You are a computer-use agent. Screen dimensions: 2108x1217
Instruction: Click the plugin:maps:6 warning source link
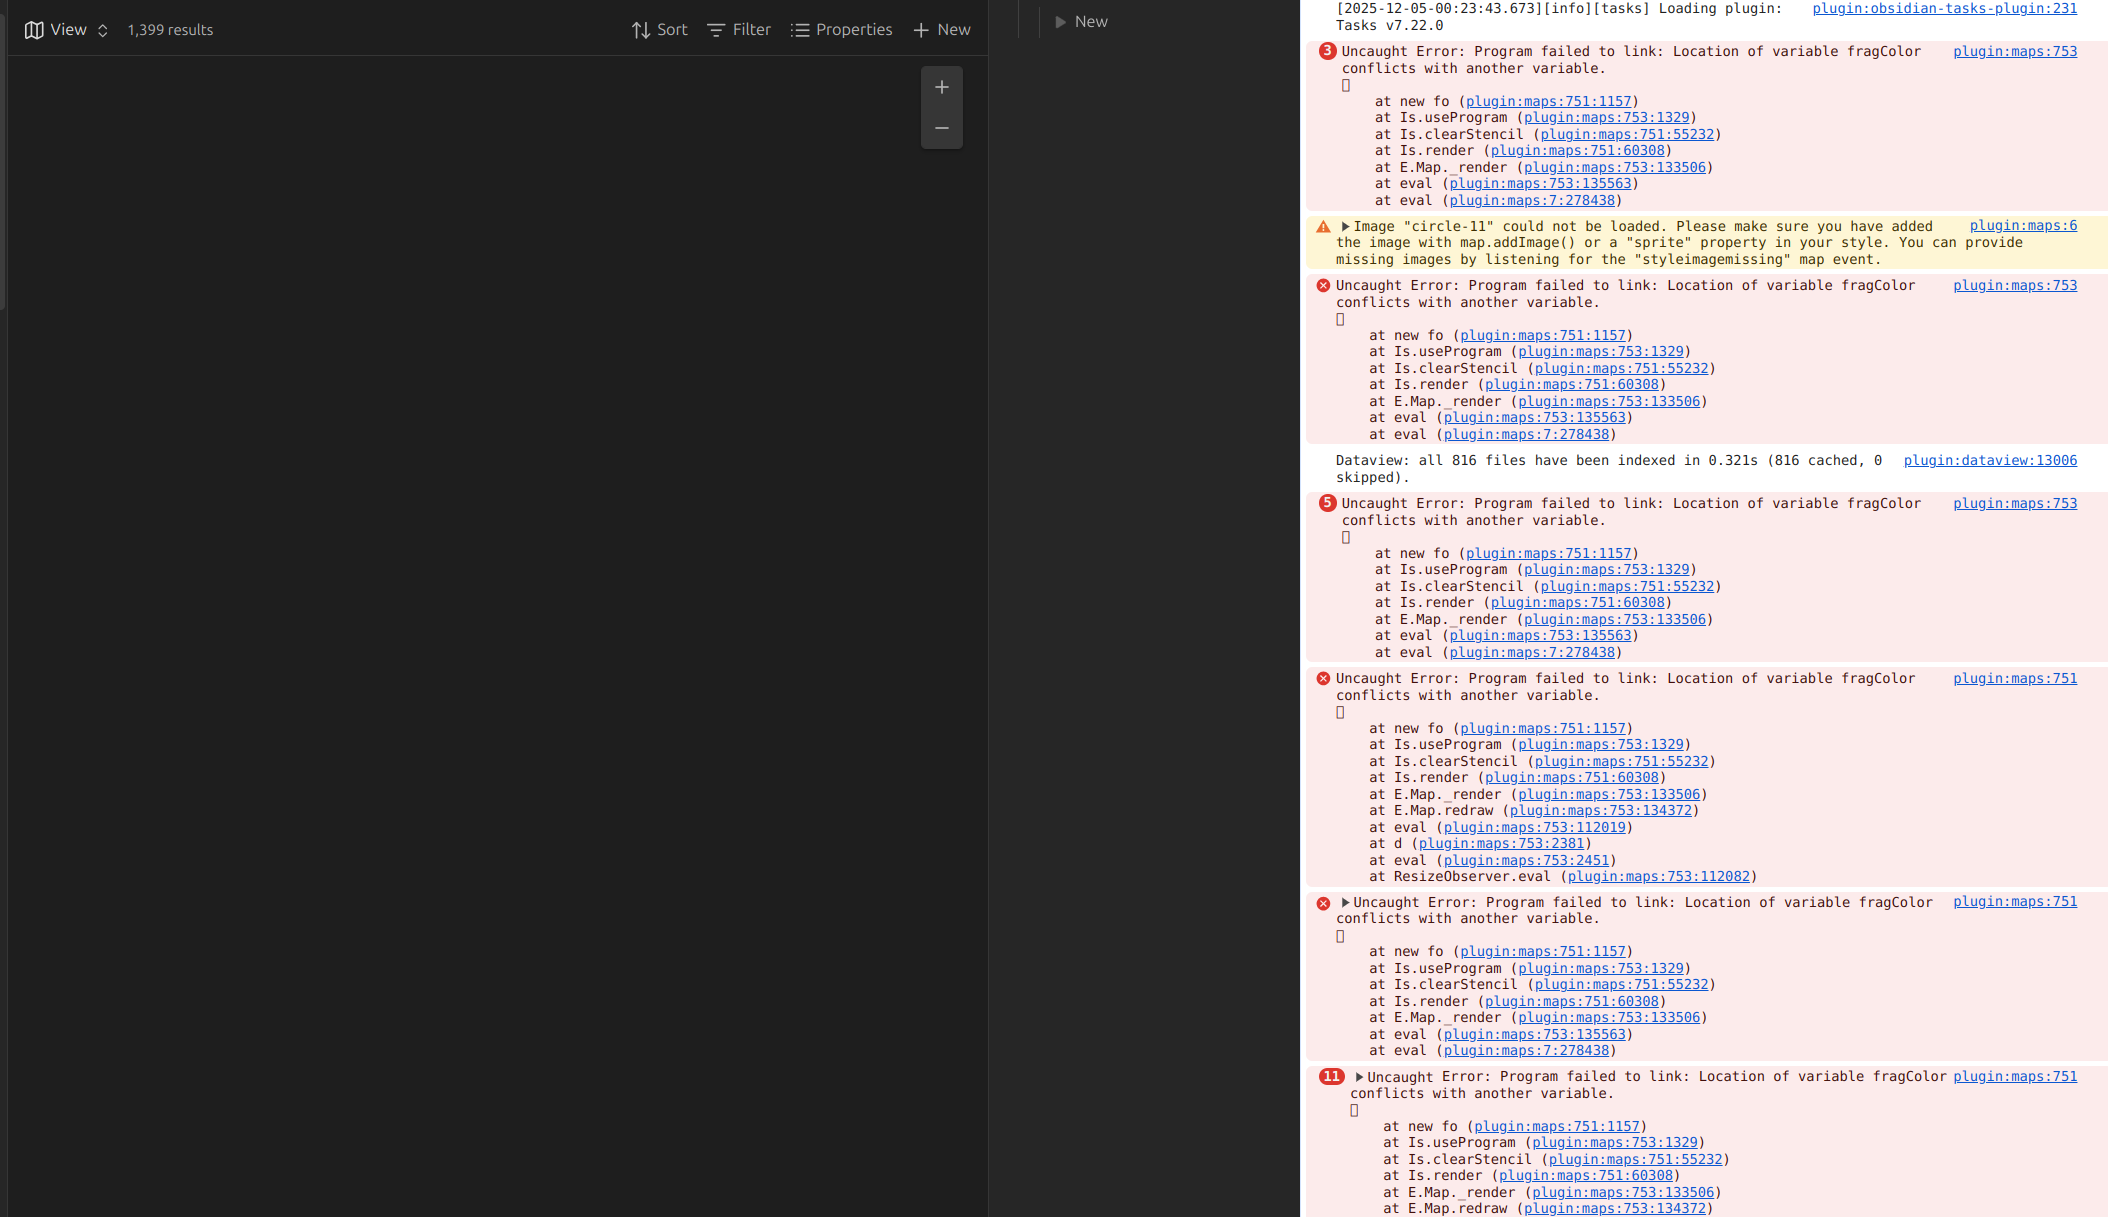pos(2022,225)
